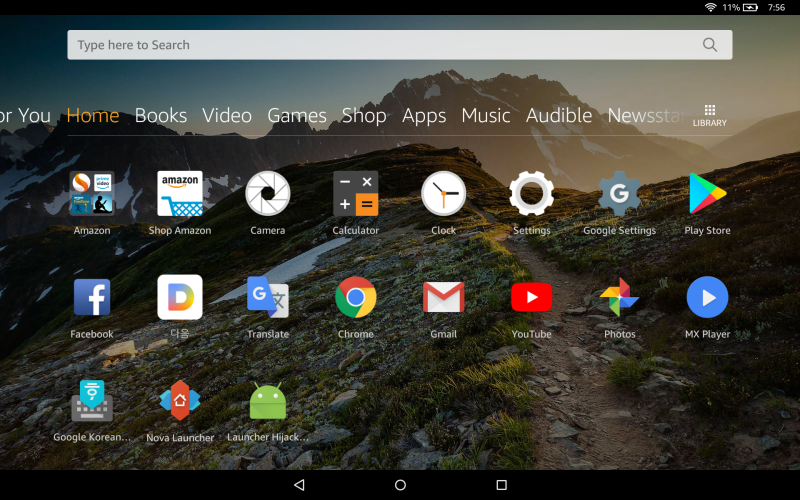The width and height of the screenshot is (800, 500).
Task: Open the Gmail app
Action: tap(443, 297)
